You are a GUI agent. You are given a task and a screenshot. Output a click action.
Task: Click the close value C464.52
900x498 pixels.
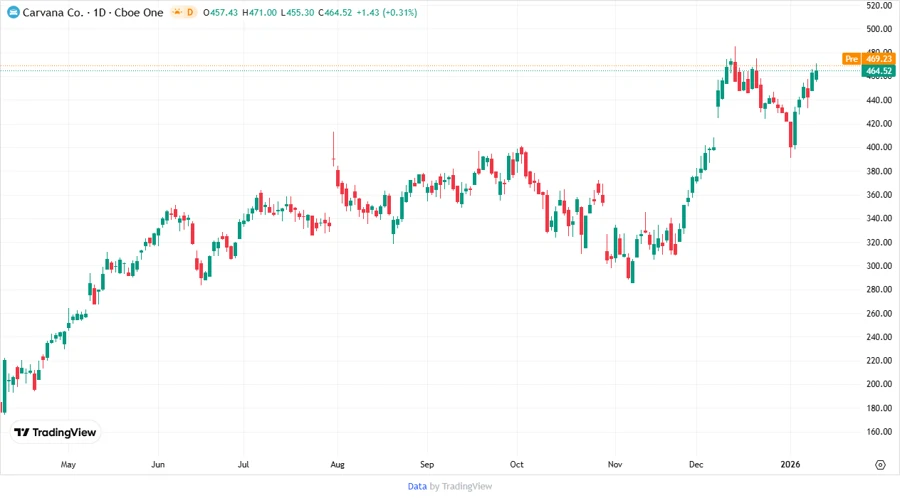pos(335,12)
